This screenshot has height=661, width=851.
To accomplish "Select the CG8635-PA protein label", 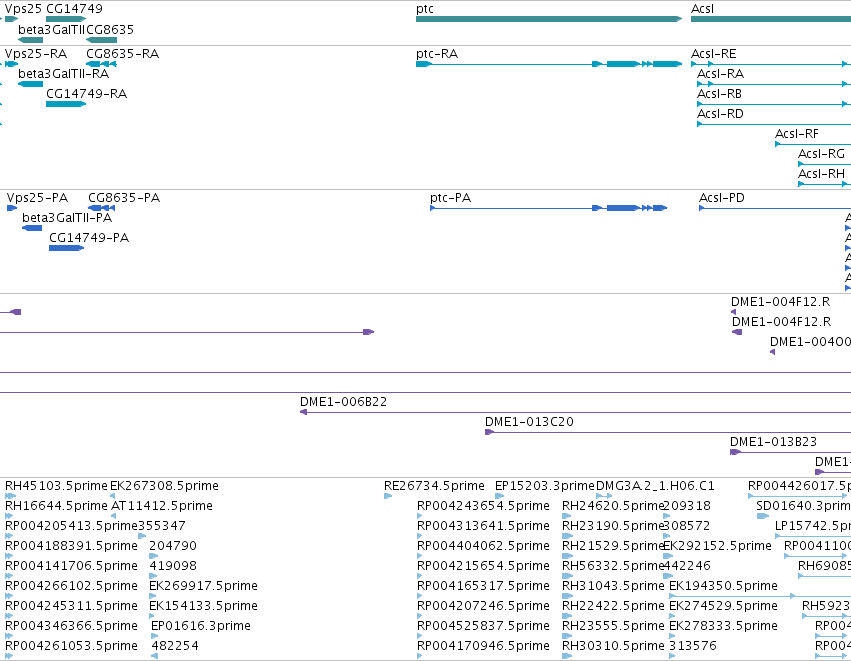I will [124, 198].
